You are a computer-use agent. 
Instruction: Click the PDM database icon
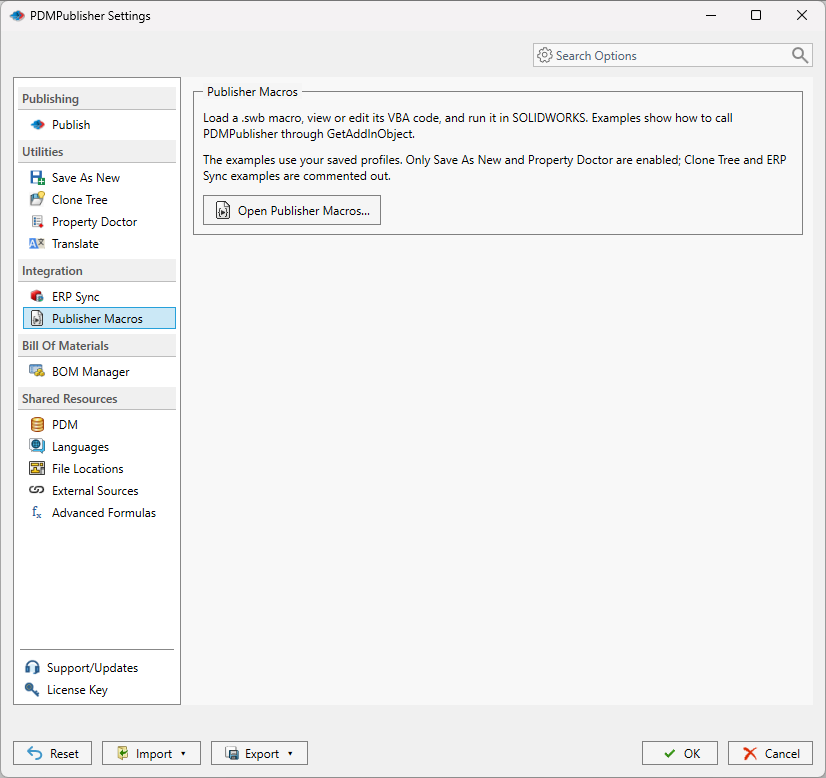click(x=37, y=425)
